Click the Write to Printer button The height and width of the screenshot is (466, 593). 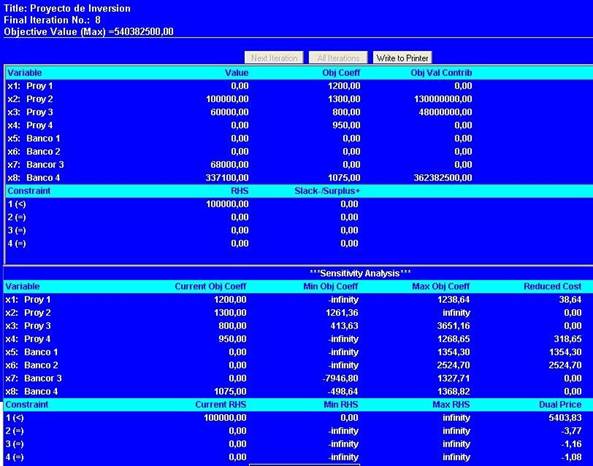click(402, 58)
